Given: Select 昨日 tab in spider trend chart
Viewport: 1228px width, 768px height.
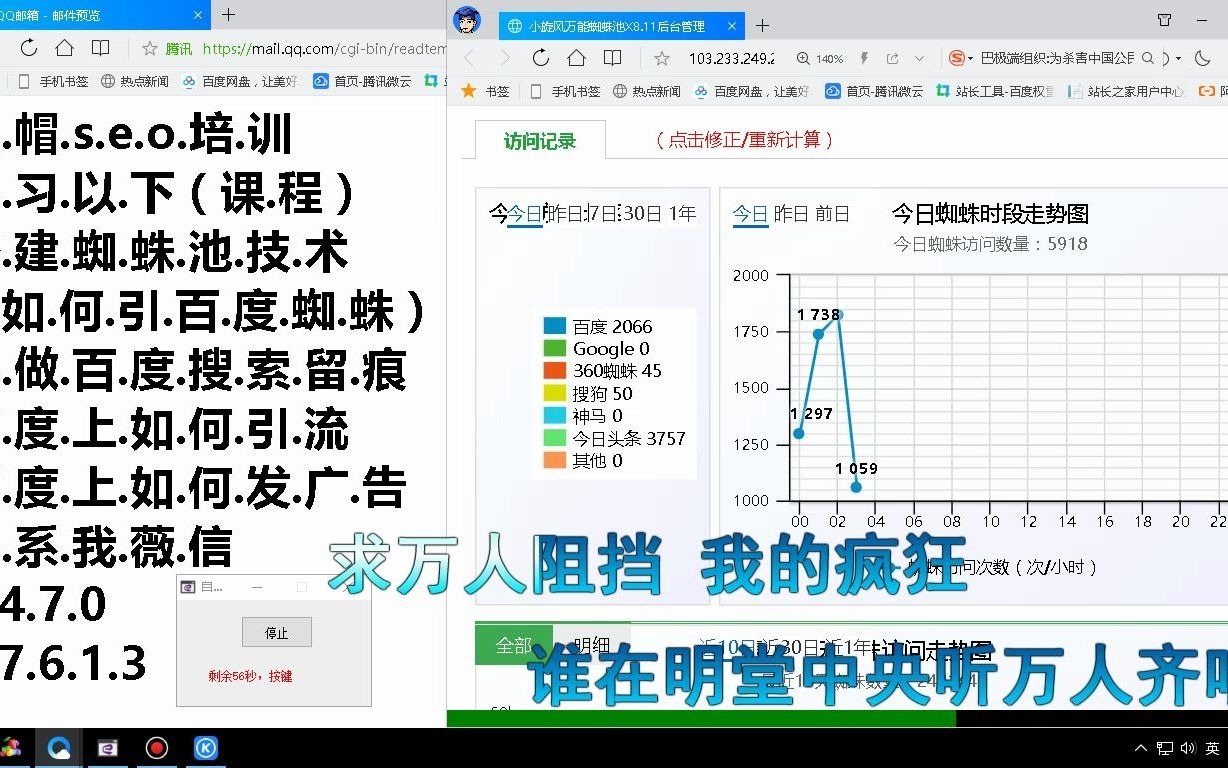Looking at the screenshot, I should (791, 213).
